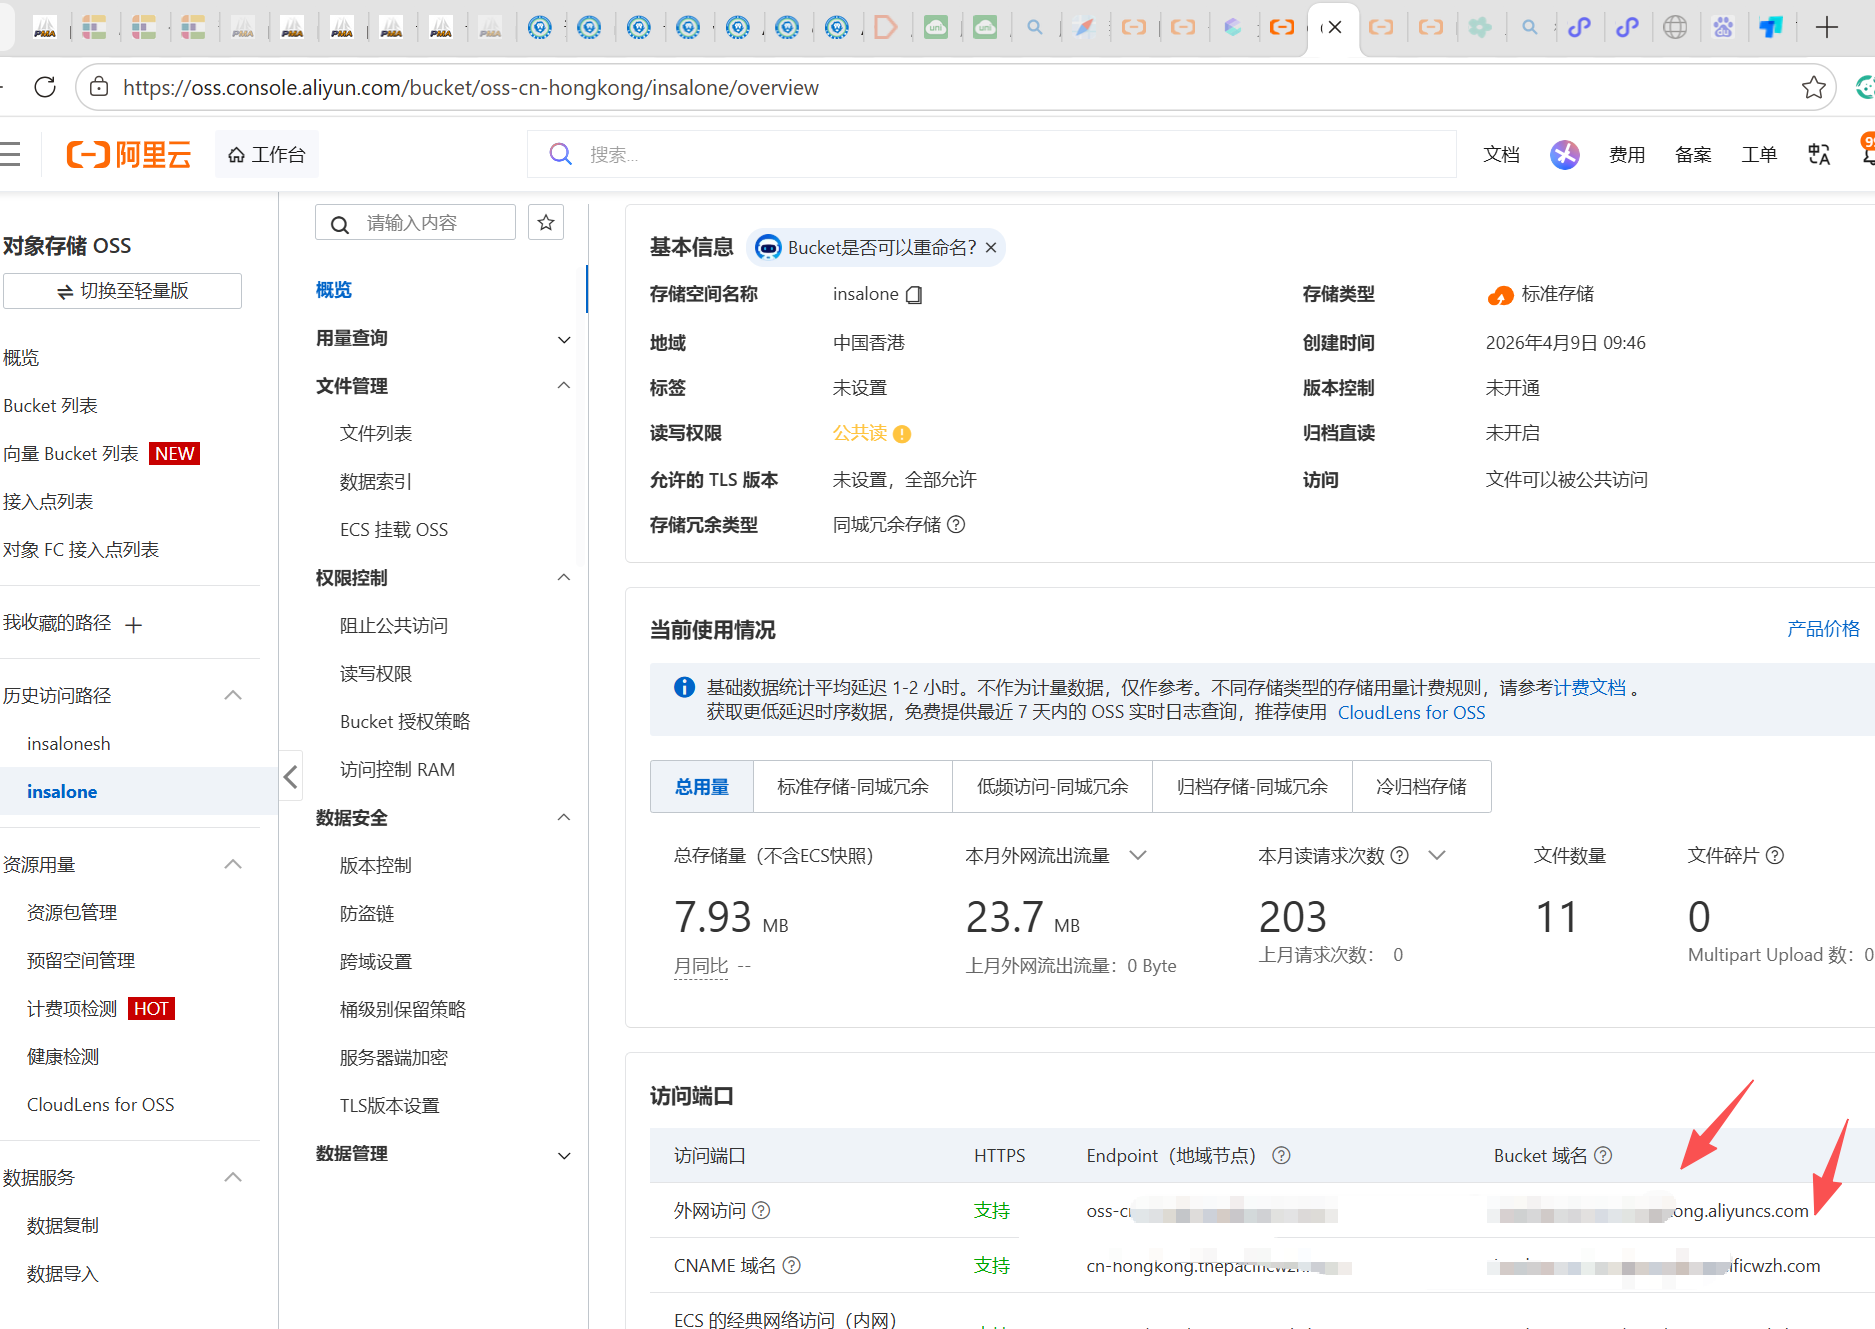Collapse the sidebar with the left arrow handle
Viewport: 1875px width, 1329px height.
tap(291, 777)
